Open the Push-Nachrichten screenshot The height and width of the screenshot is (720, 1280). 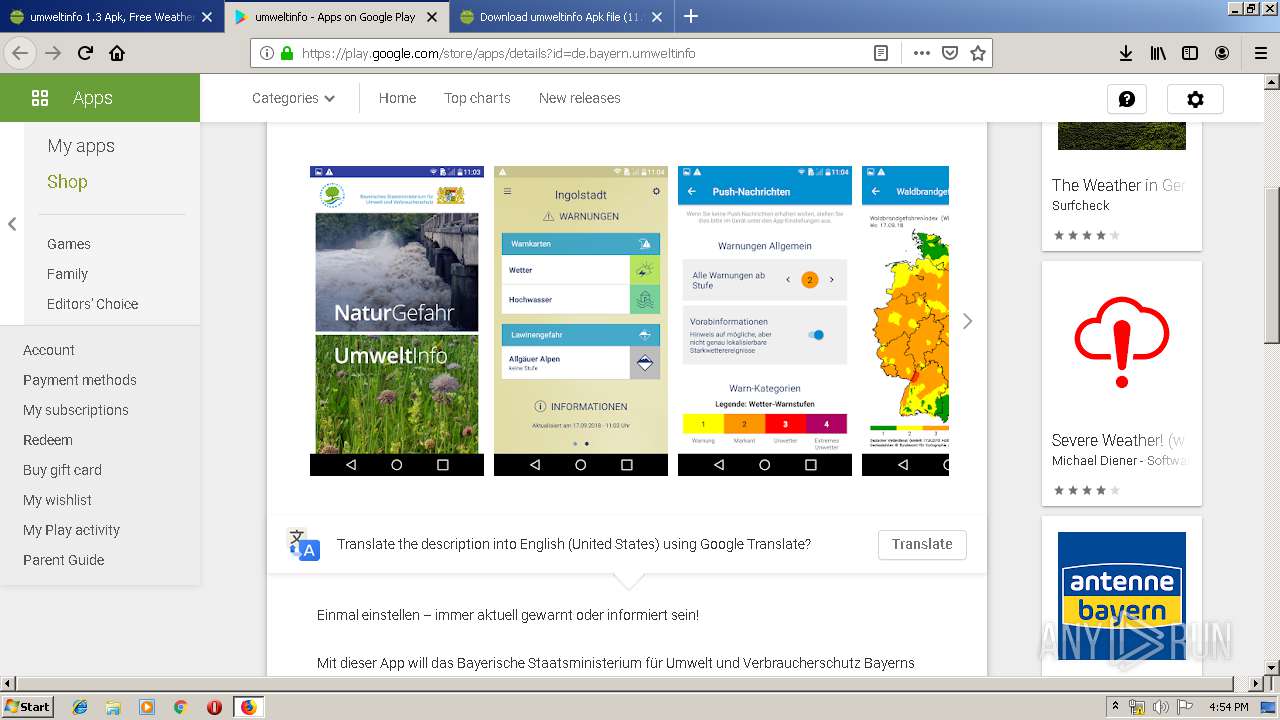[x=765, y=320]
